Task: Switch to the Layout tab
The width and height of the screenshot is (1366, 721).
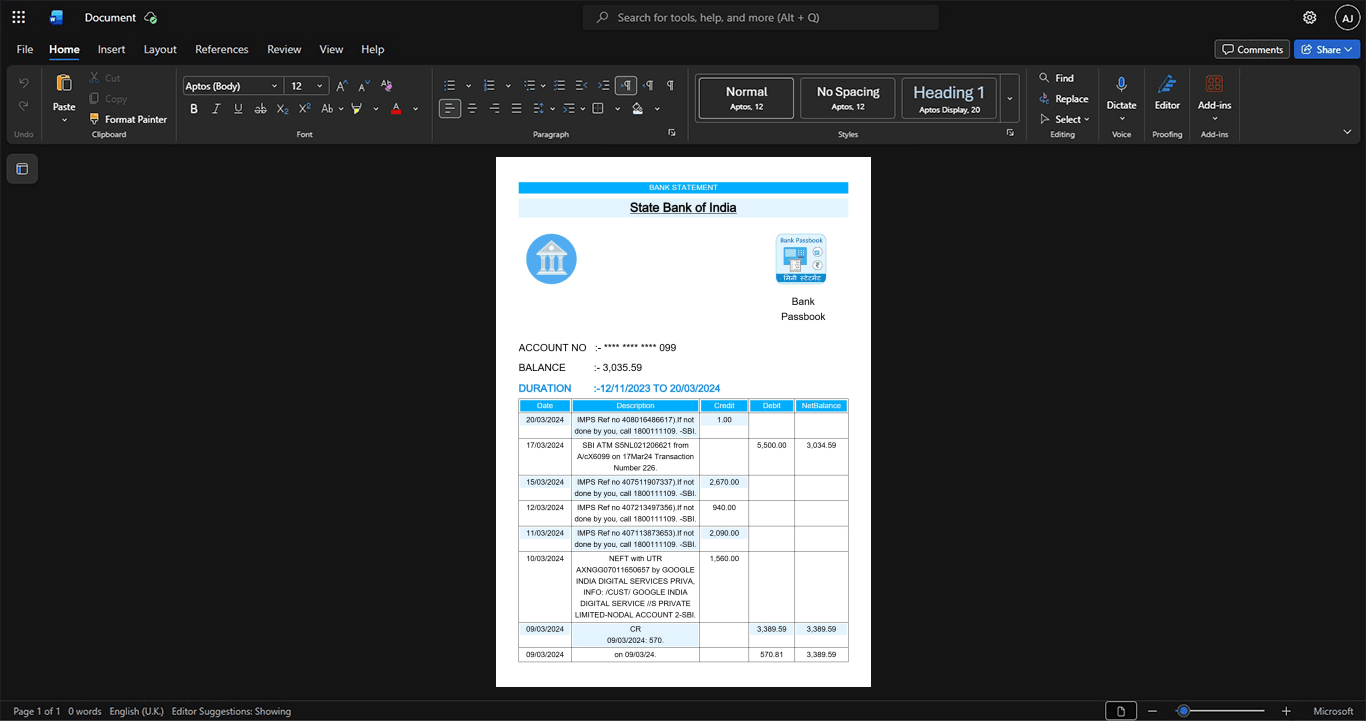Action: pos(160,49)
